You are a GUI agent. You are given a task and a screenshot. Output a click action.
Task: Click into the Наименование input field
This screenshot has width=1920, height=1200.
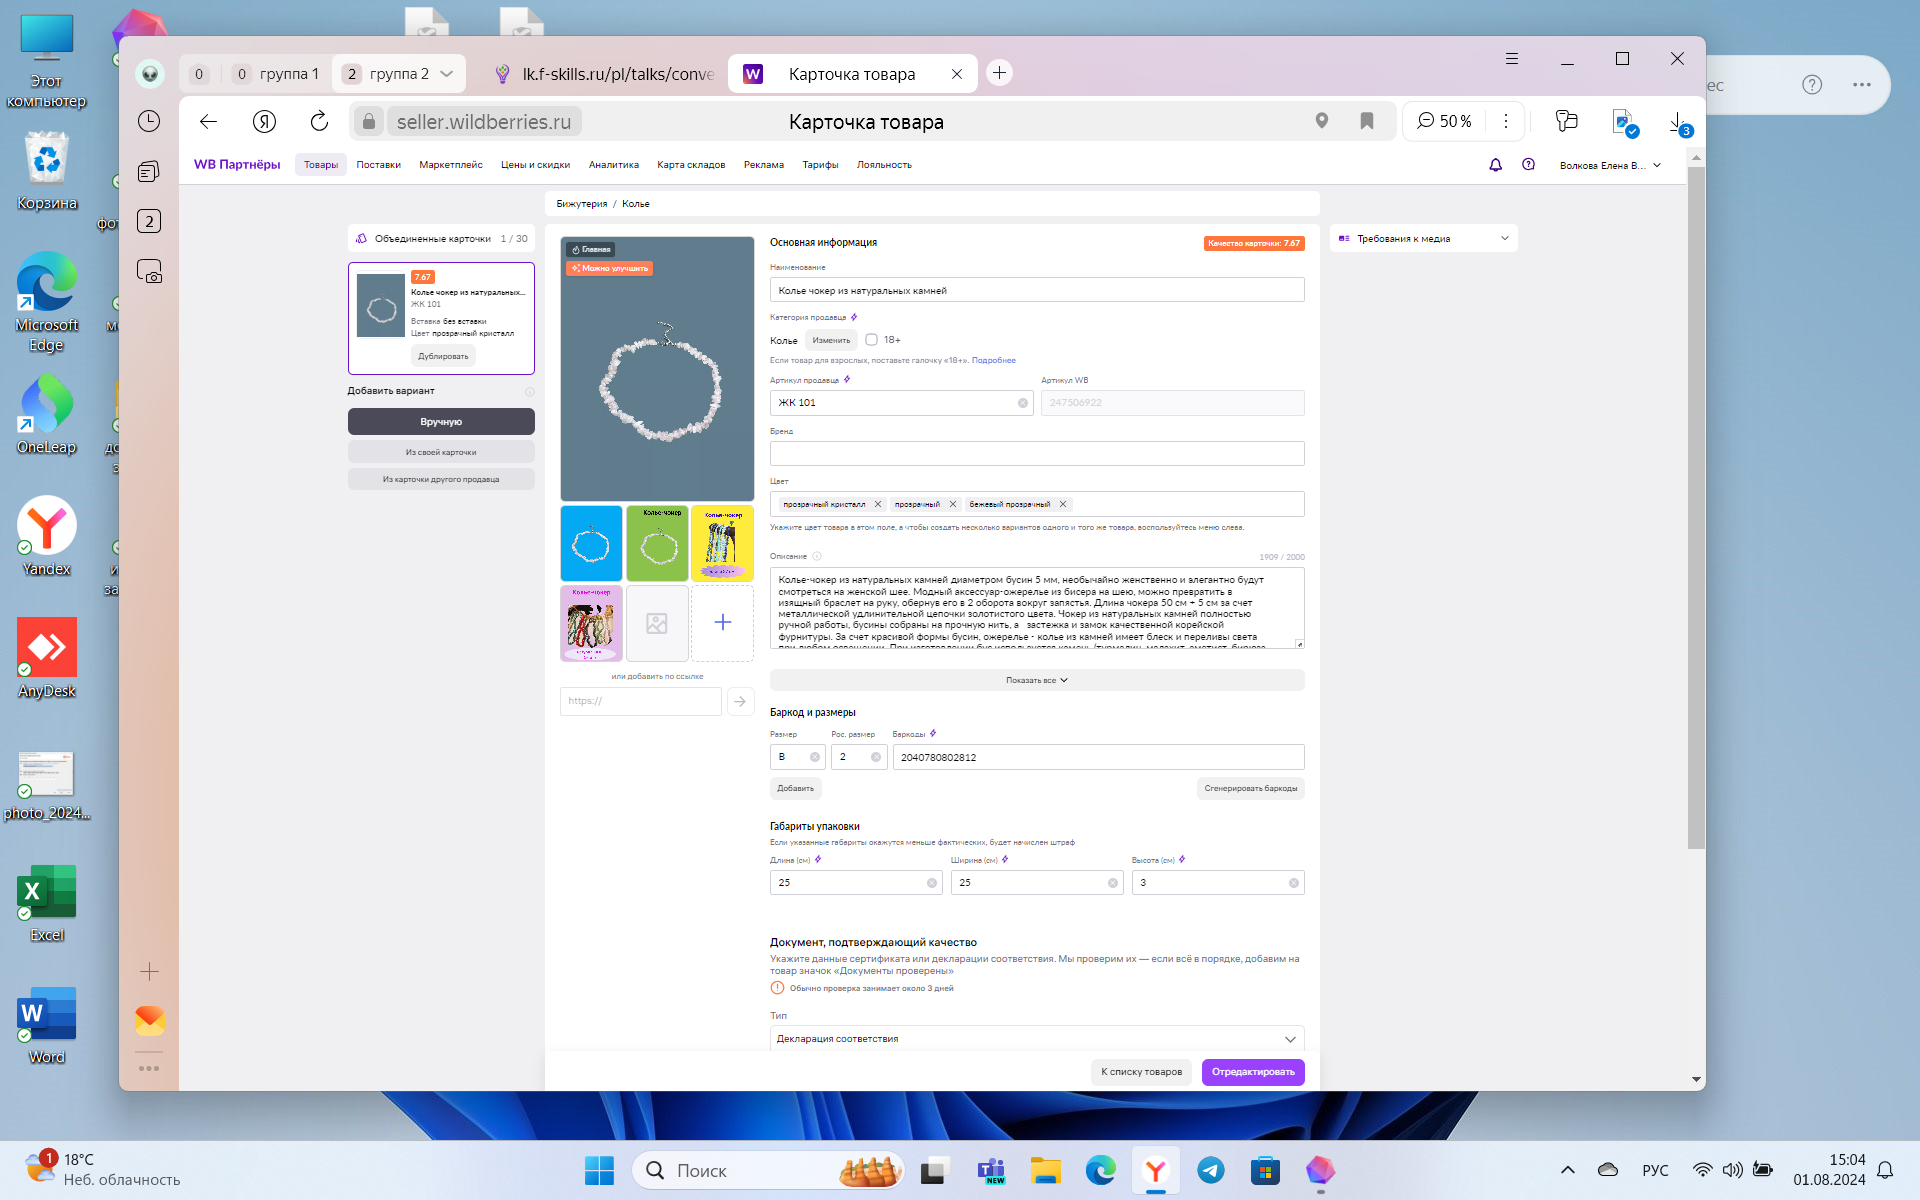pos(1037,290)
